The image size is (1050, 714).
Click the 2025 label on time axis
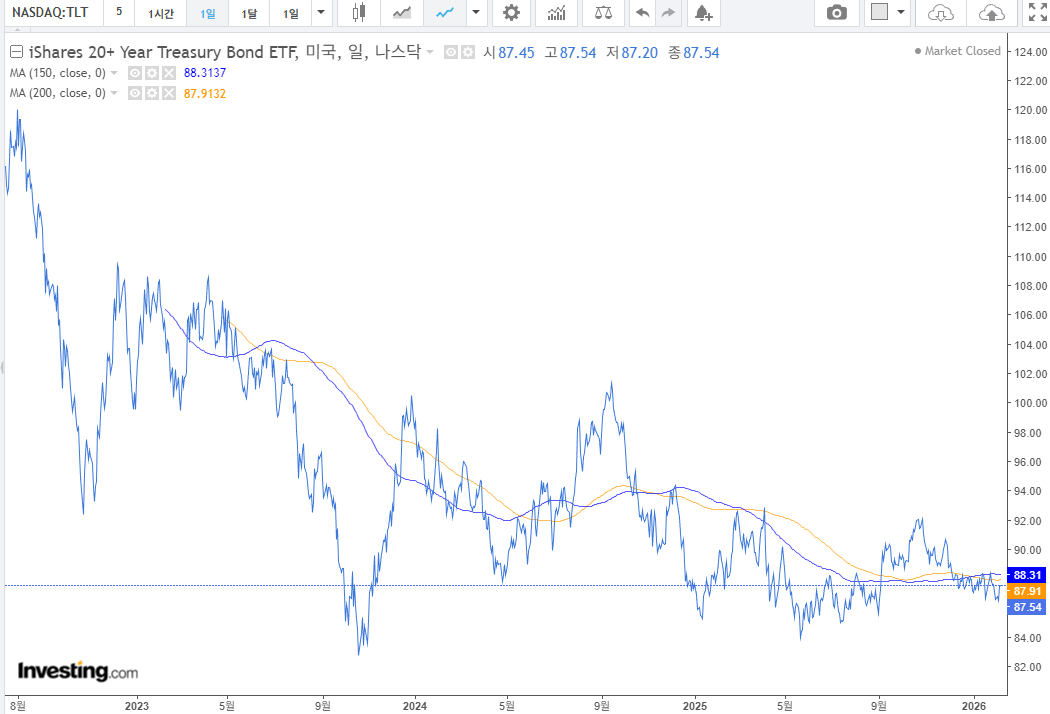coord(694,706)
